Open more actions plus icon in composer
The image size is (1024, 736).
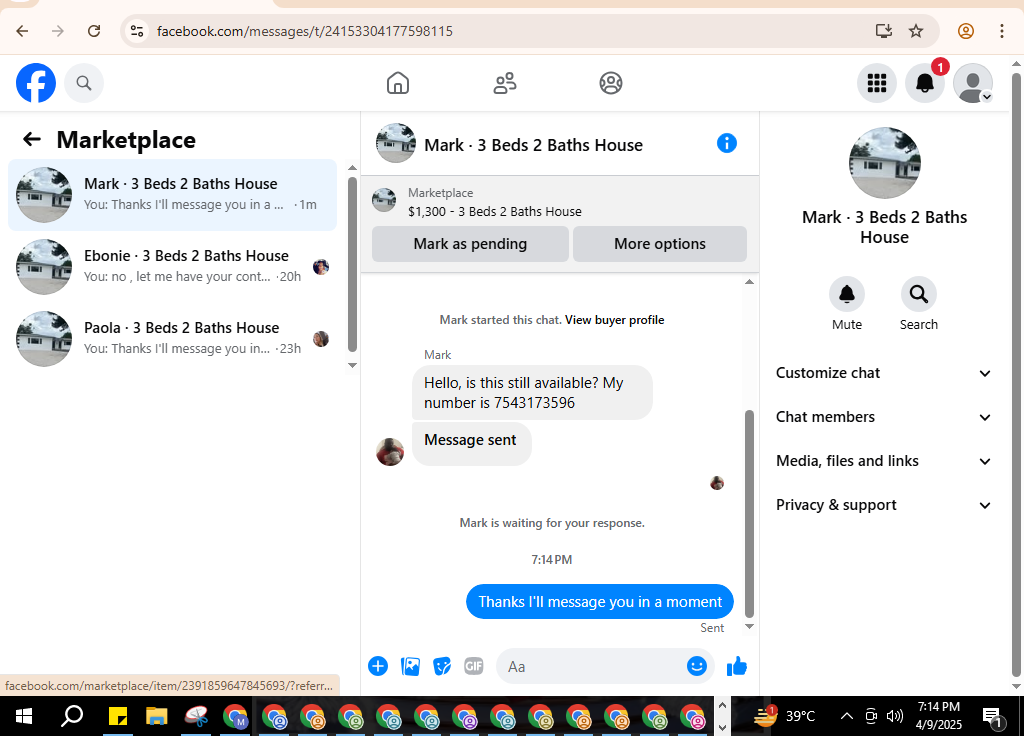(378, 666)
